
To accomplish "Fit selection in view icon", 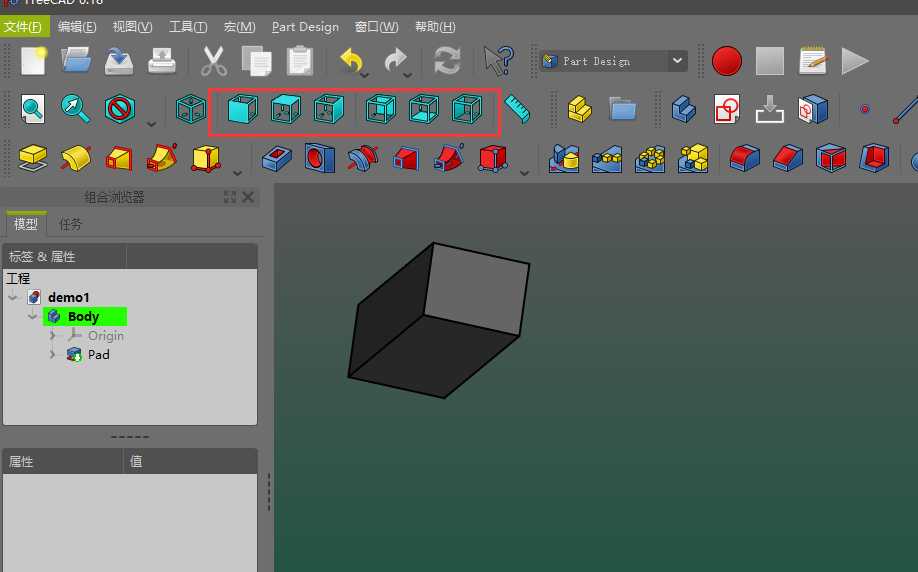I will tap(76, 109).
